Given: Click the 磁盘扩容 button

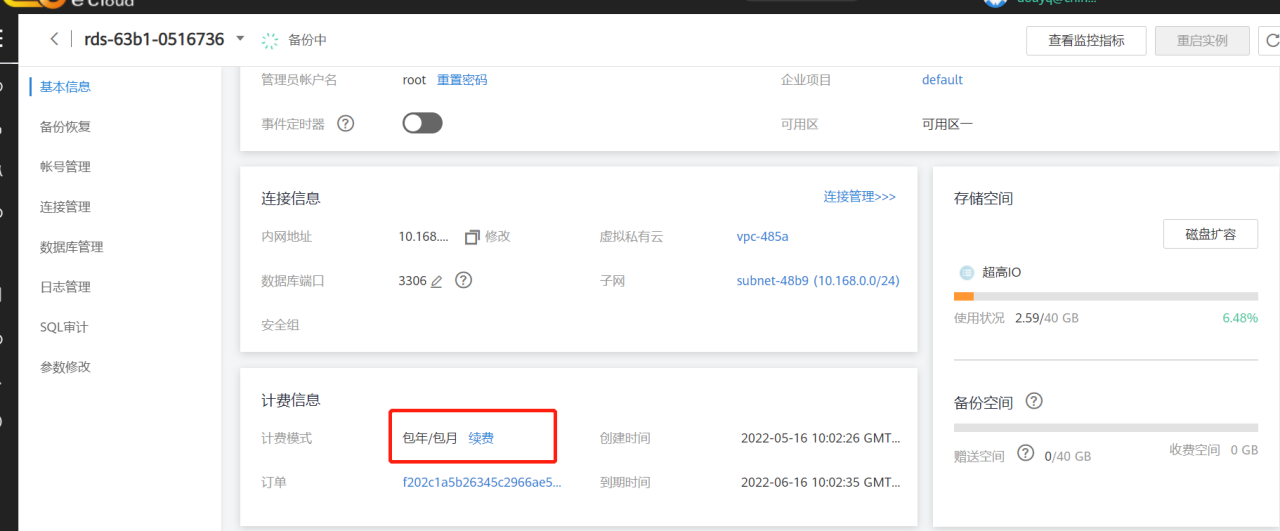Looking at the screenshot, I should [1210, 234].
